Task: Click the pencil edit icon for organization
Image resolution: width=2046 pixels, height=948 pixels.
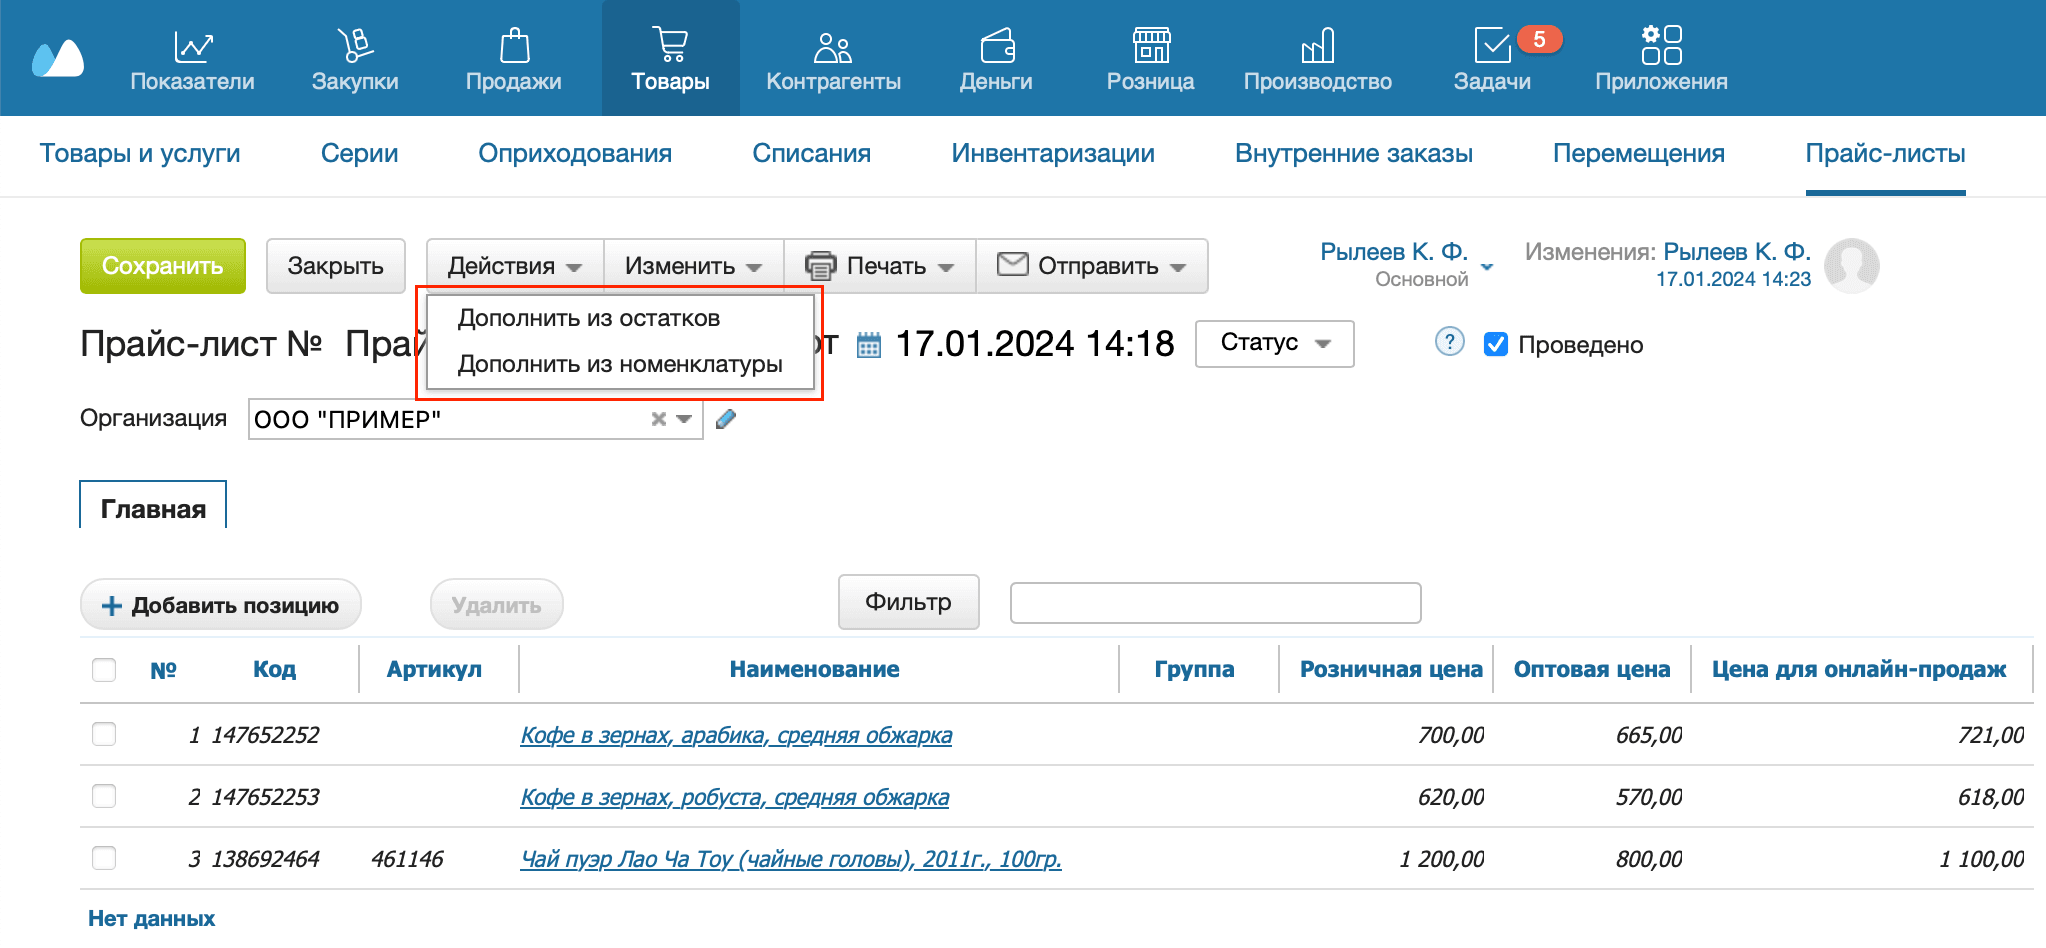Action: point(726,419)
